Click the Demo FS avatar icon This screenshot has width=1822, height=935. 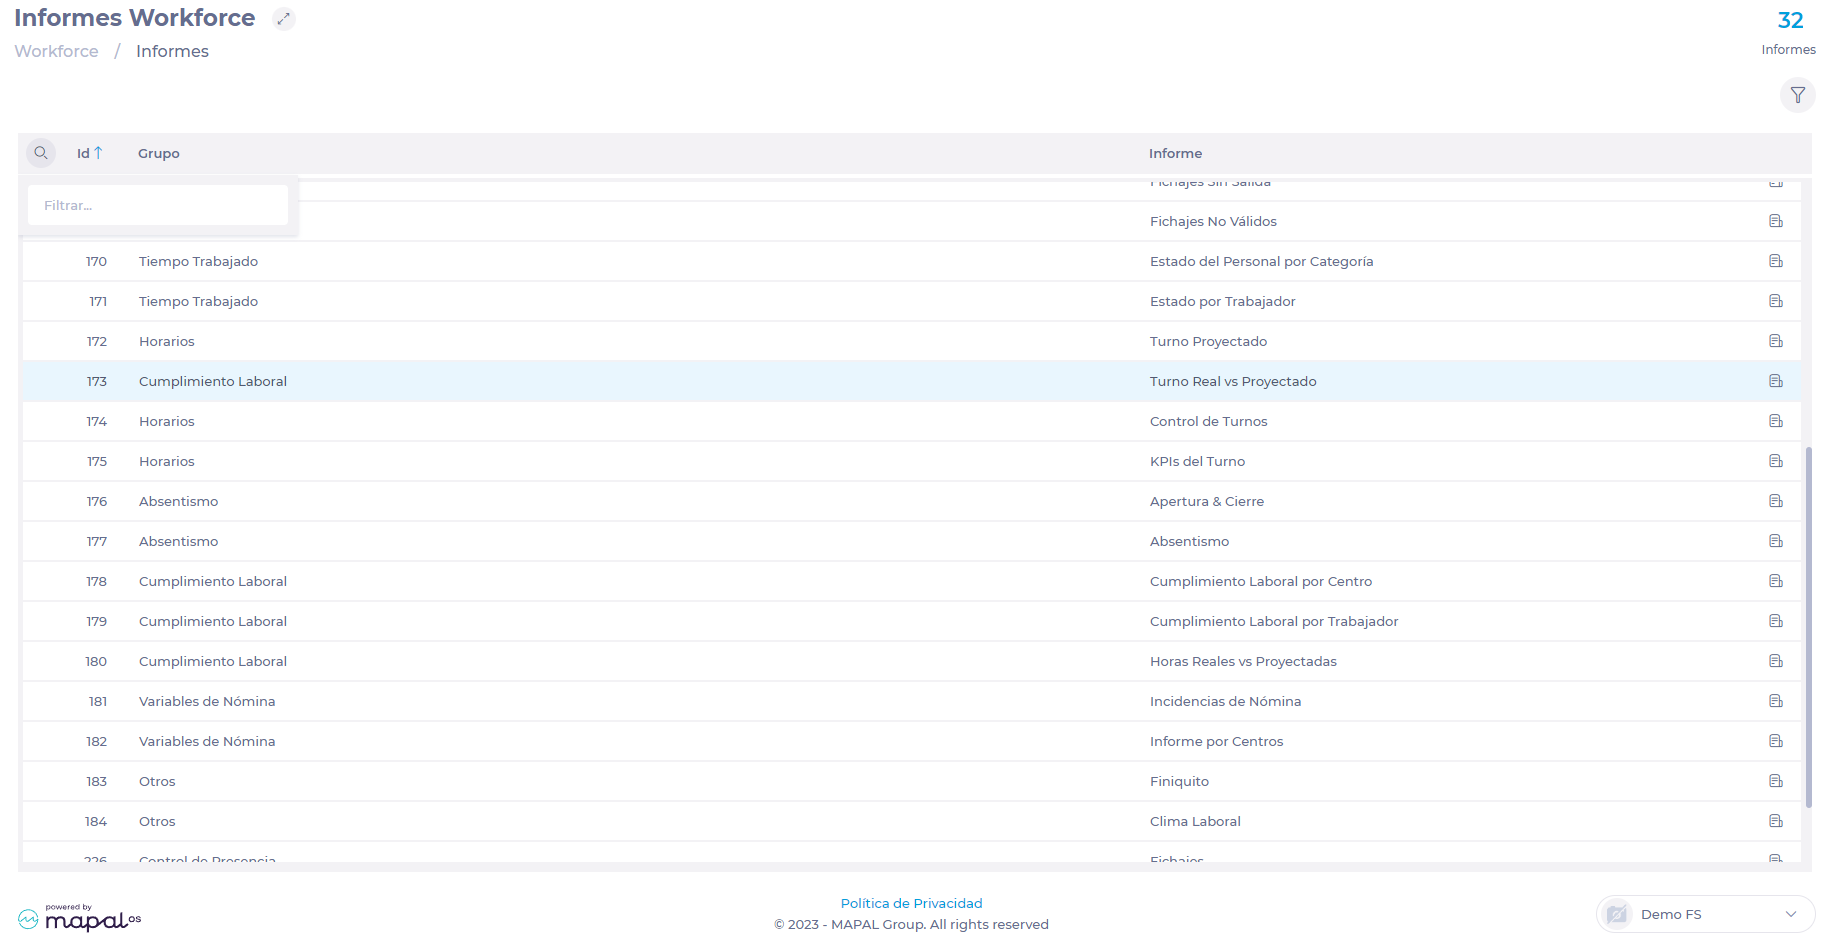coord(1617,914)
